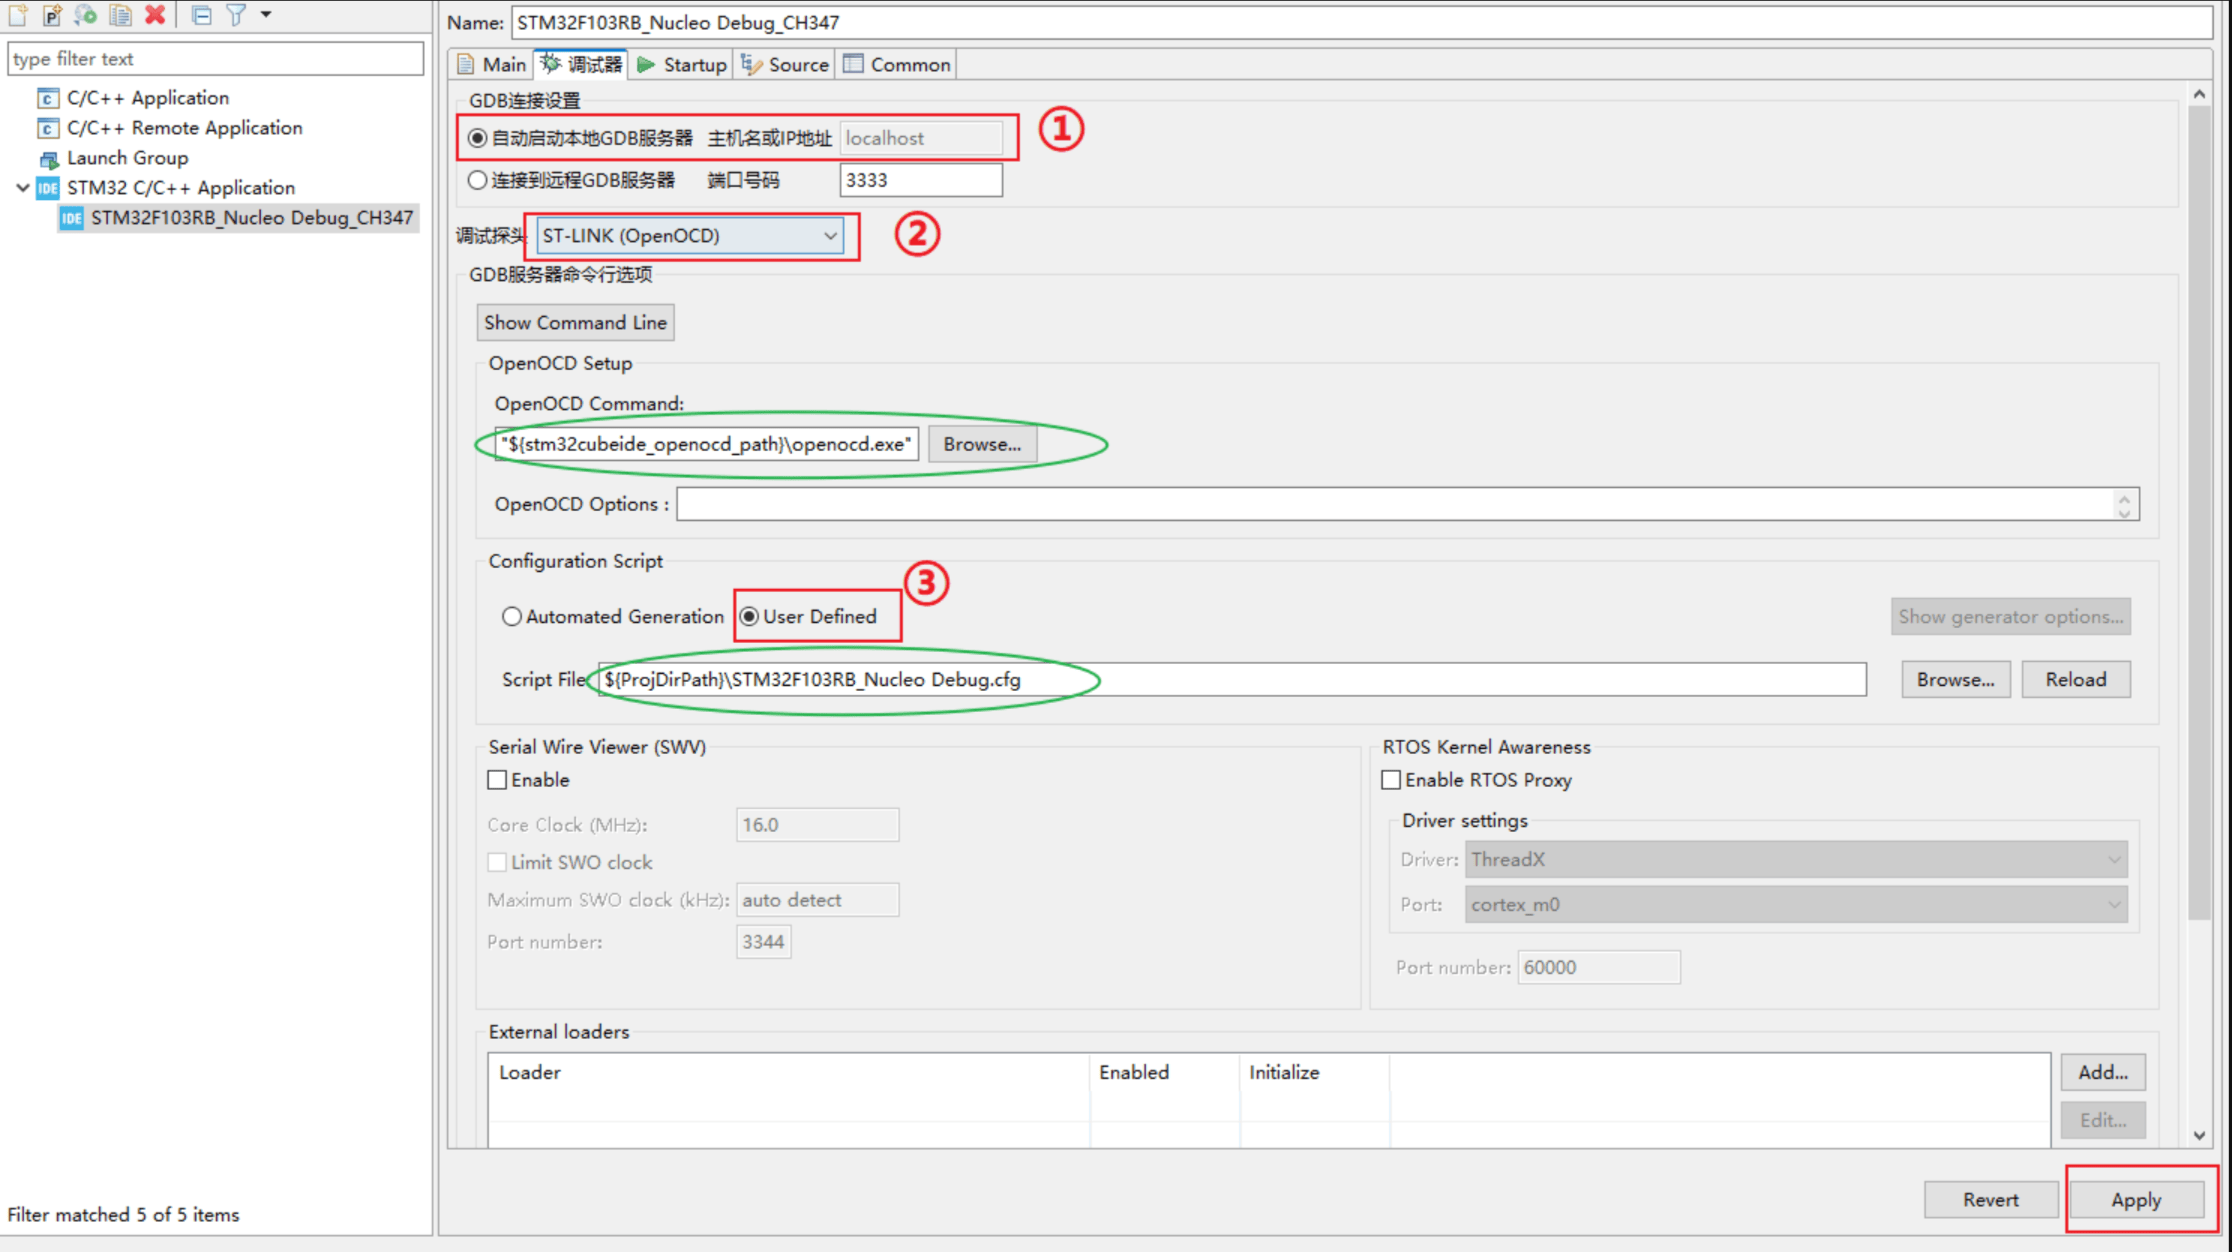
Task: Click New launch configuration prototype icon
Action: point(52,14)
